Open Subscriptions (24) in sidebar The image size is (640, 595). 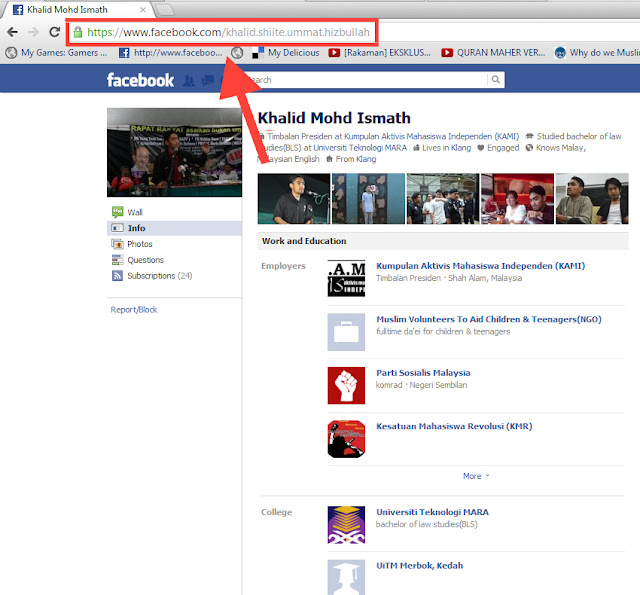[x=160, y=276]
